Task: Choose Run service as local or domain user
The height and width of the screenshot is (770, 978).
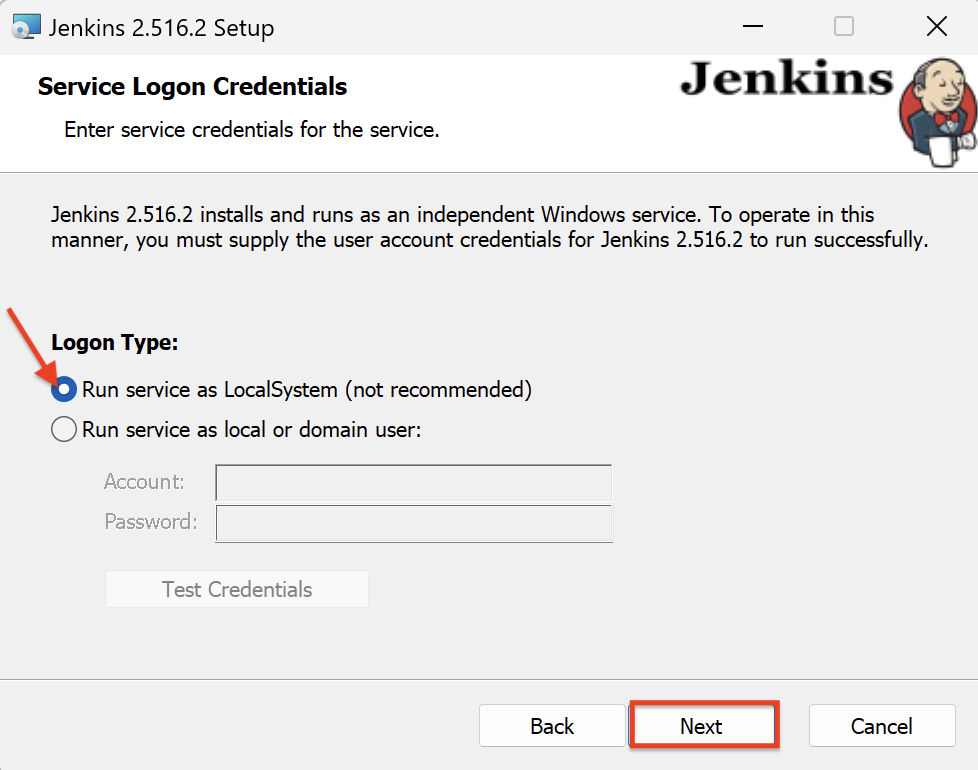Action: tap(64, 430)
